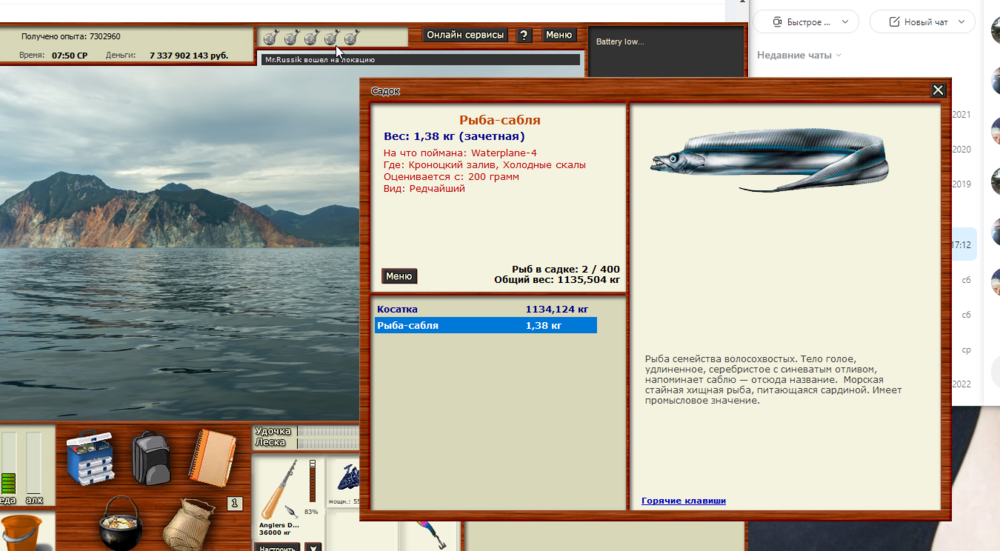Open the burlap sack

pos(188,524)
